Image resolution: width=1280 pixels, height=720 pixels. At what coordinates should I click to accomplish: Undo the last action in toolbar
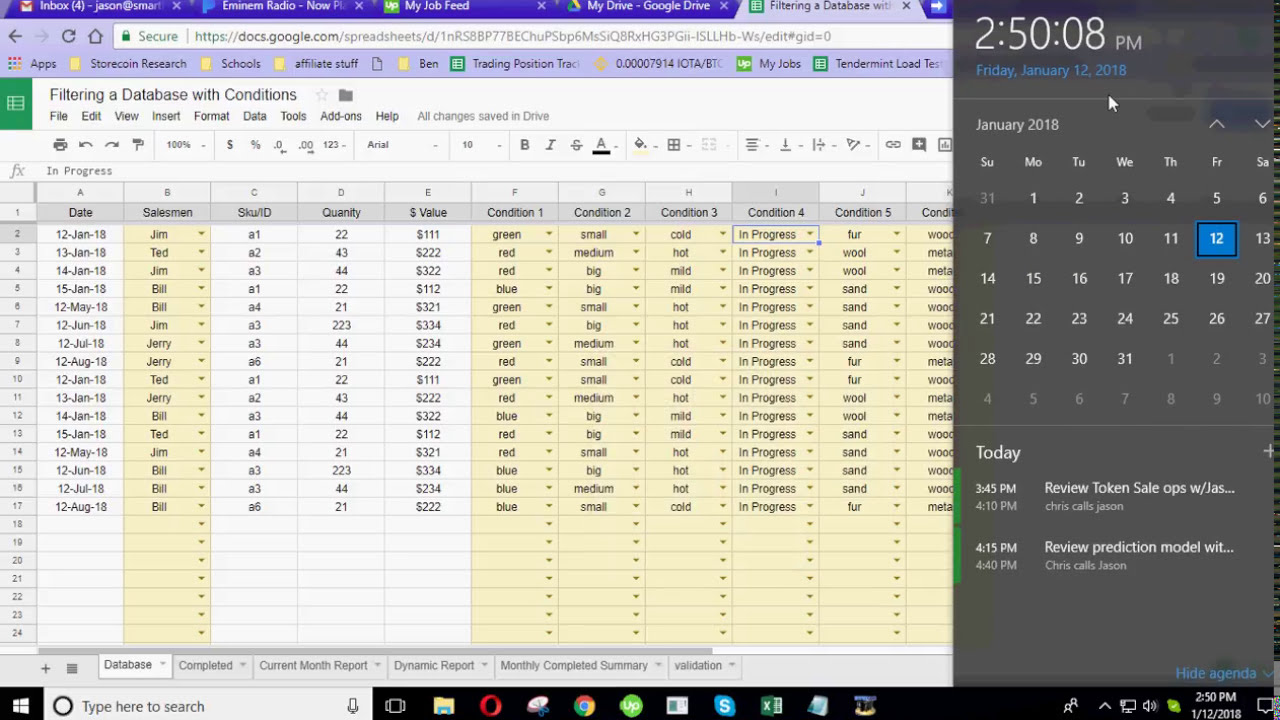pyautogui.click(x=86, y=145)
